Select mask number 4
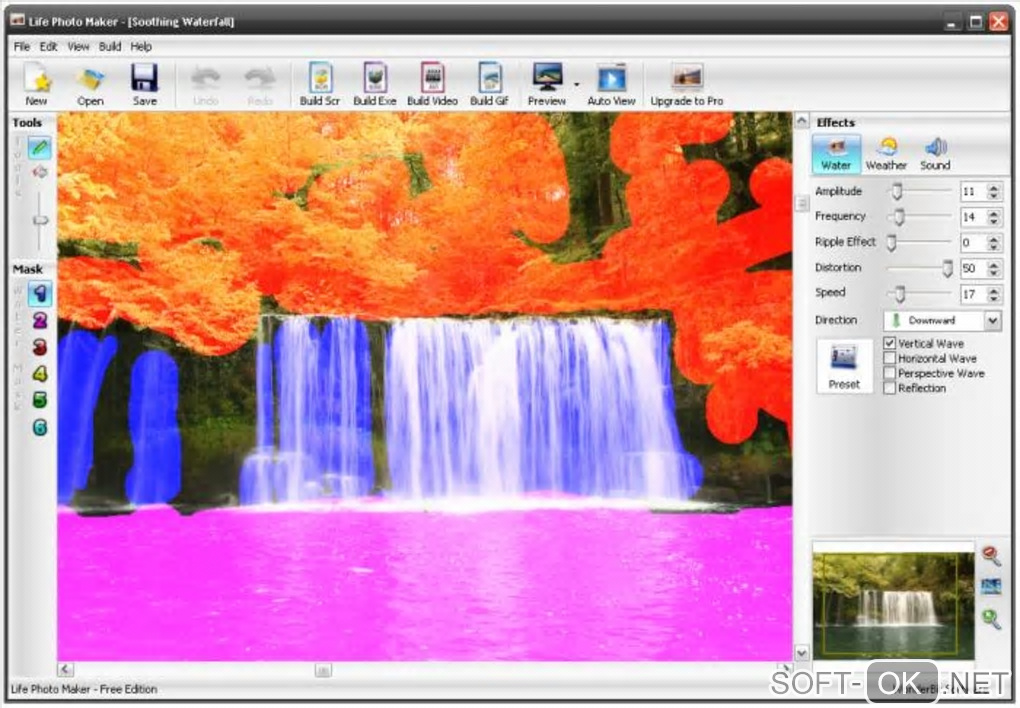The height and width of the screenshot is (708, 1020). (40, 374)
